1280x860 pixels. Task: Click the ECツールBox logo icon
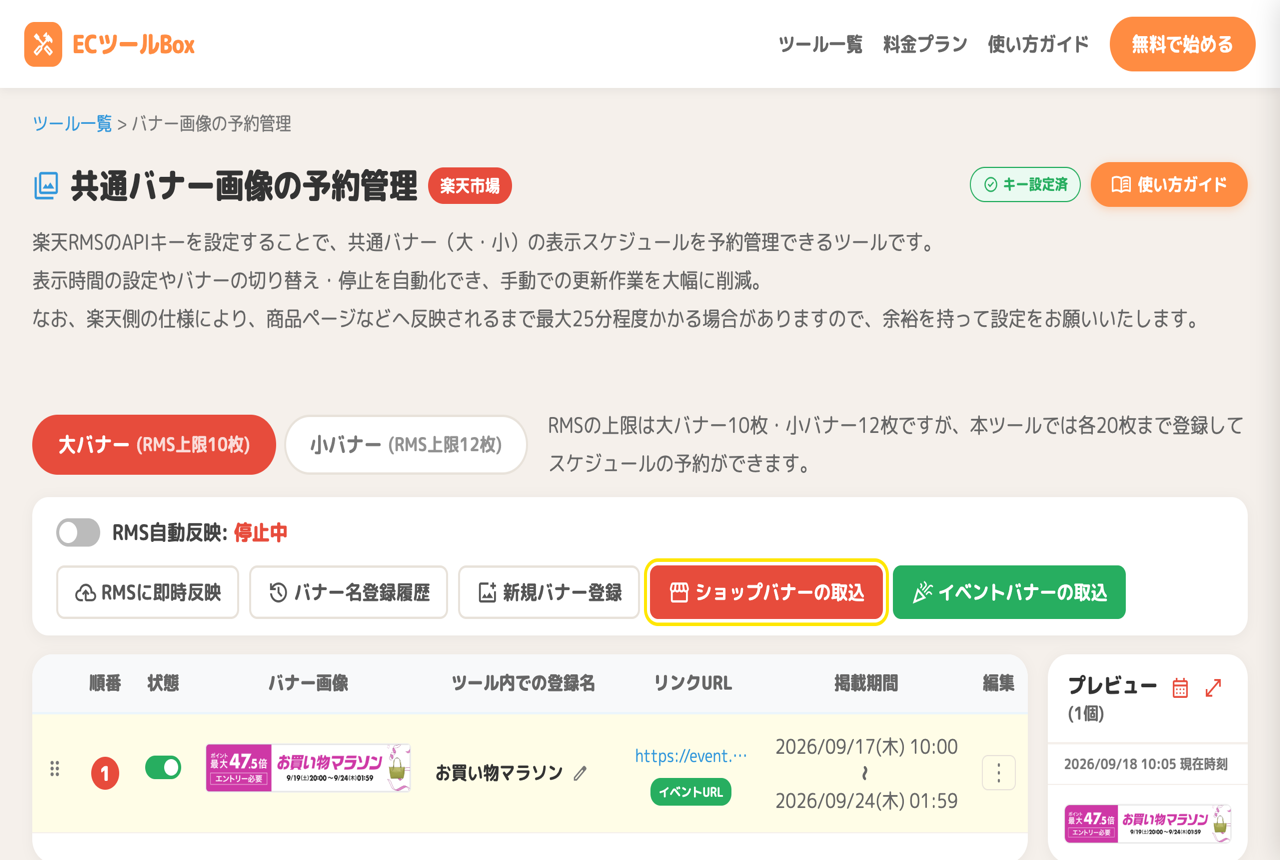[43, 44]
